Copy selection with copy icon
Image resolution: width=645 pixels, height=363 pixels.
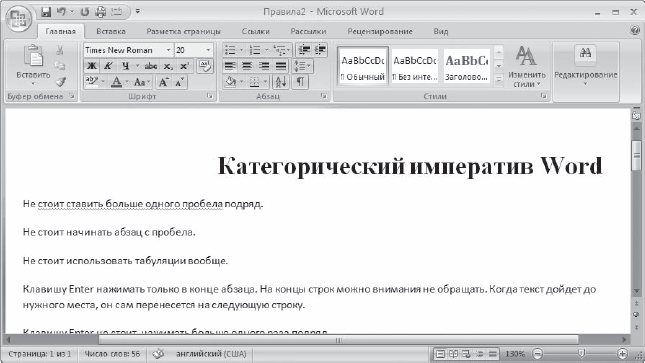[x=60, y=66]
